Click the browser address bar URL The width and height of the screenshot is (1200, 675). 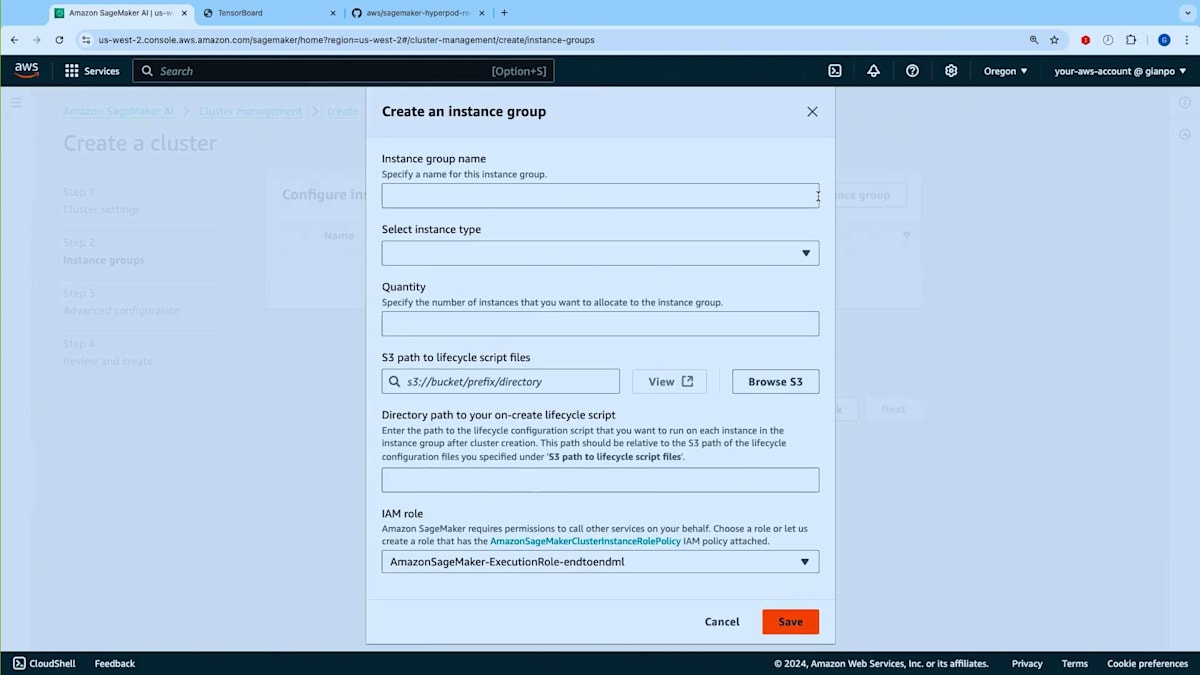click(346, 40)
